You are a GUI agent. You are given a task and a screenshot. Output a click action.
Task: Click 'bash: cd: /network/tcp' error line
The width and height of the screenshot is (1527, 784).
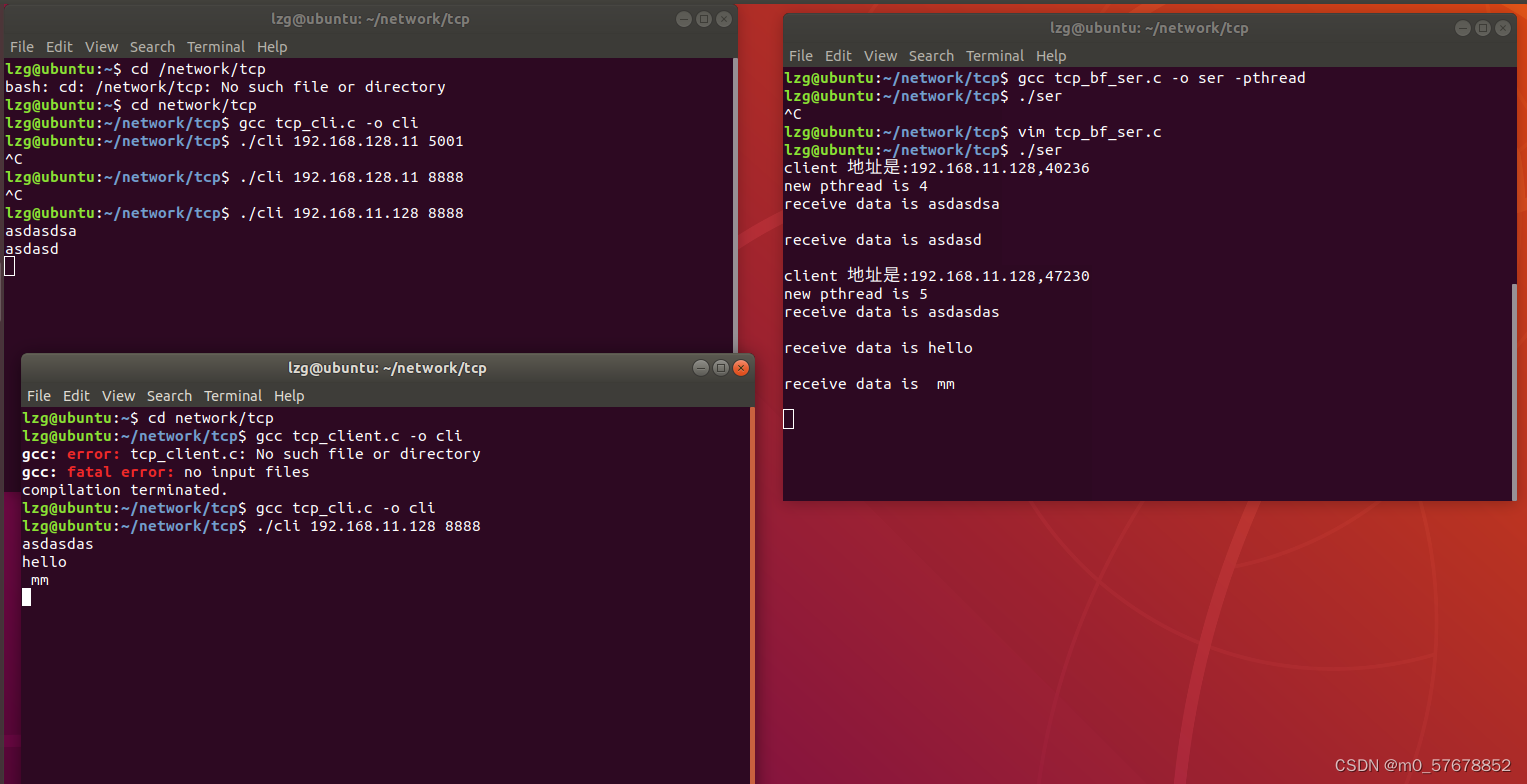pos(225,87)
